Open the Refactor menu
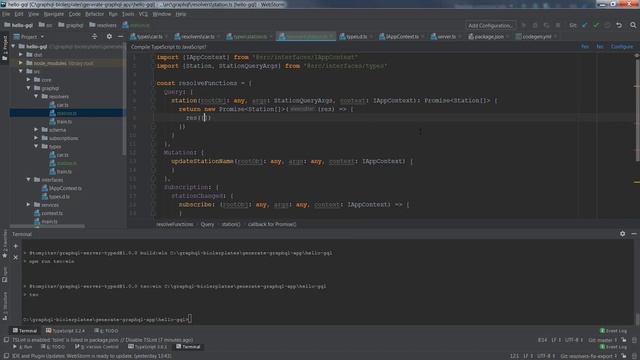Image resolution: width=640 pixels, height=360 pixels. tap(94, 14)
